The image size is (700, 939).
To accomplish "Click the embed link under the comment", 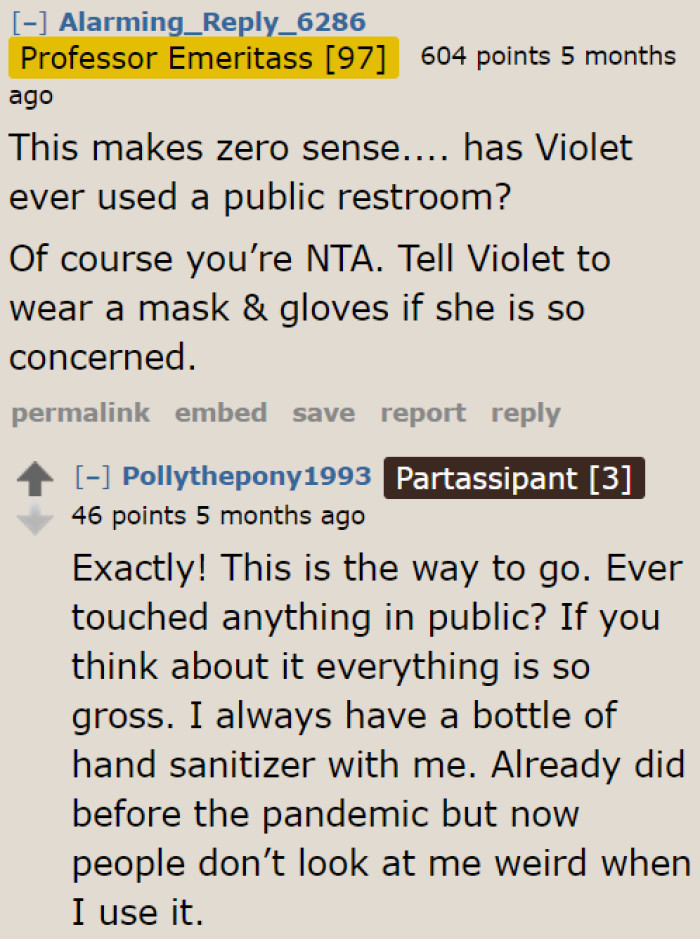I will [x=221, y=413].
